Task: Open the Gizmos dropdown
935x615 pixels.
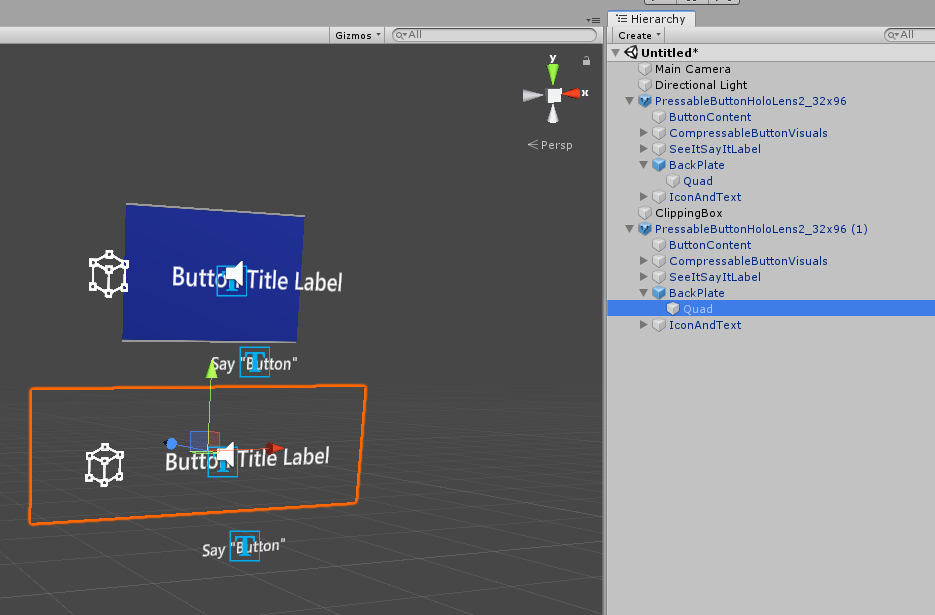Action: (355, 34)
